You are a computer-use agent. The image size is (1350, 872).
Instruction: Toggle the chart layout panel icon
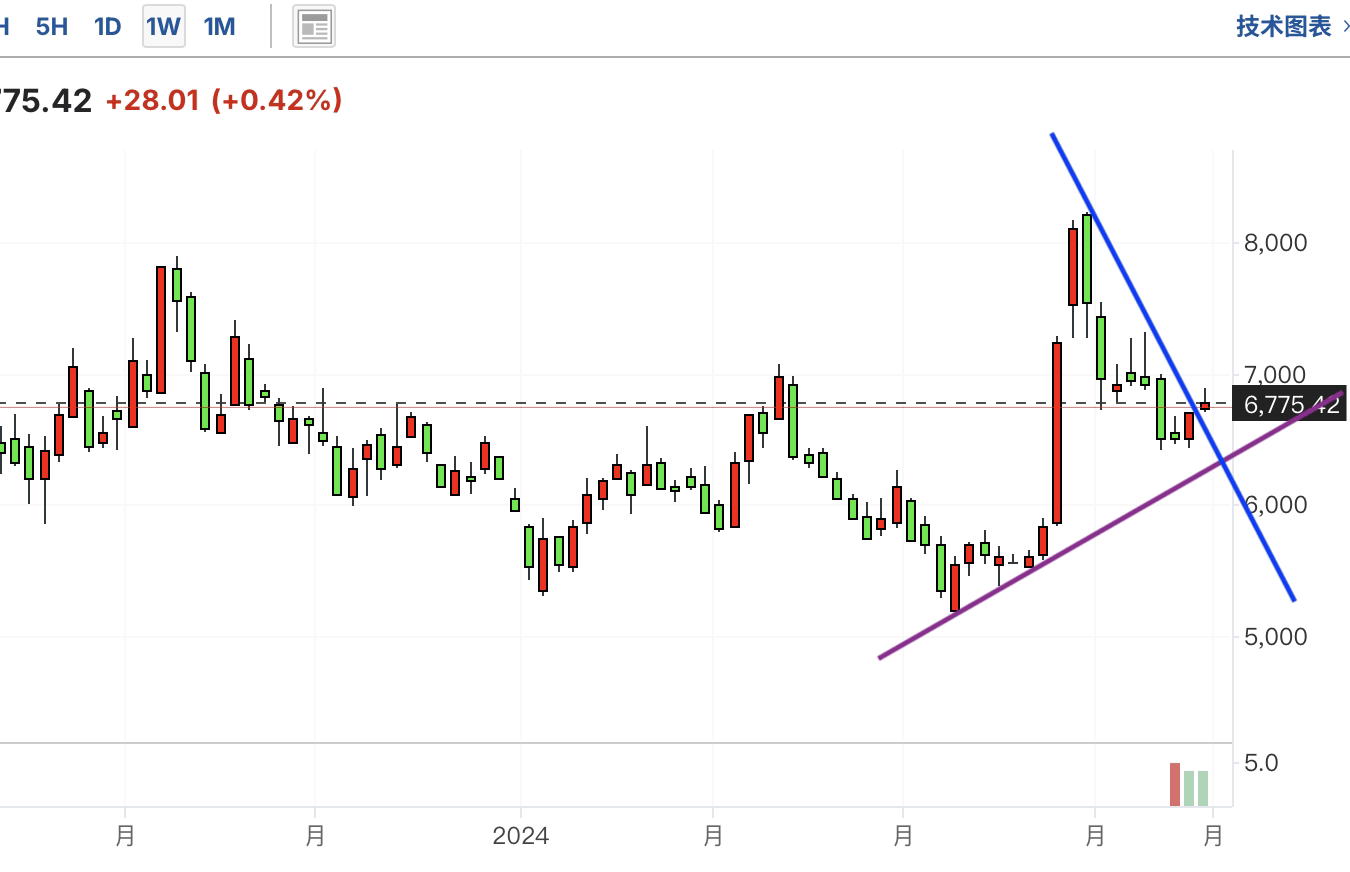[314, 27]
